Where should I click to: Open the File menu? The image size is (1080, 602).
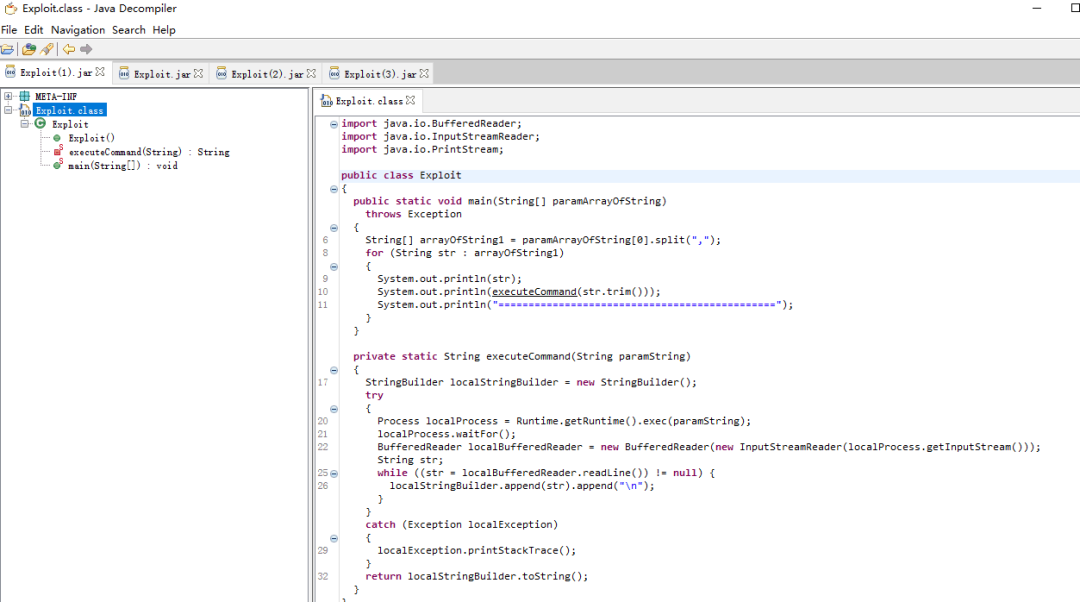(9, 30)
